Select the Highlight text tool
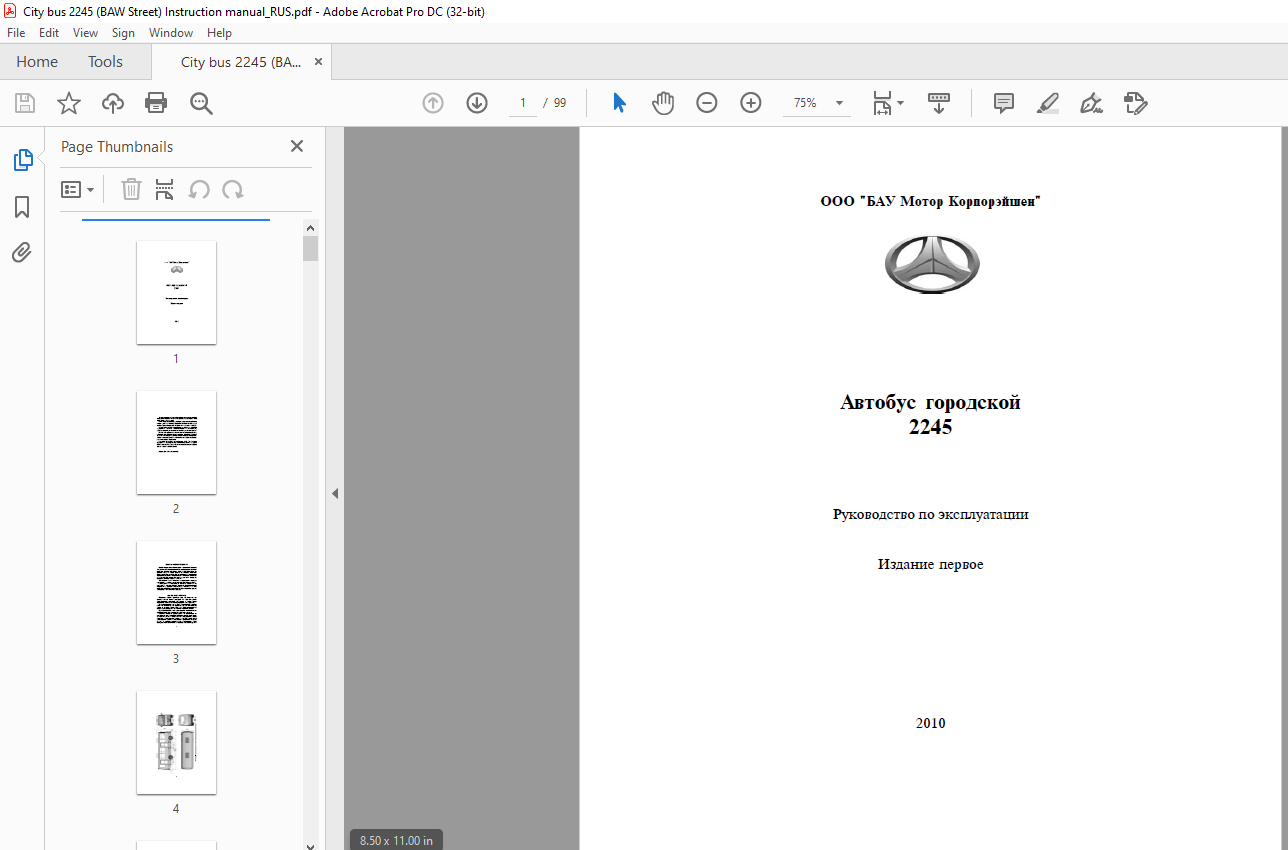Image resolution: width=1288 pixels, height=850 pixels. 1047,103
